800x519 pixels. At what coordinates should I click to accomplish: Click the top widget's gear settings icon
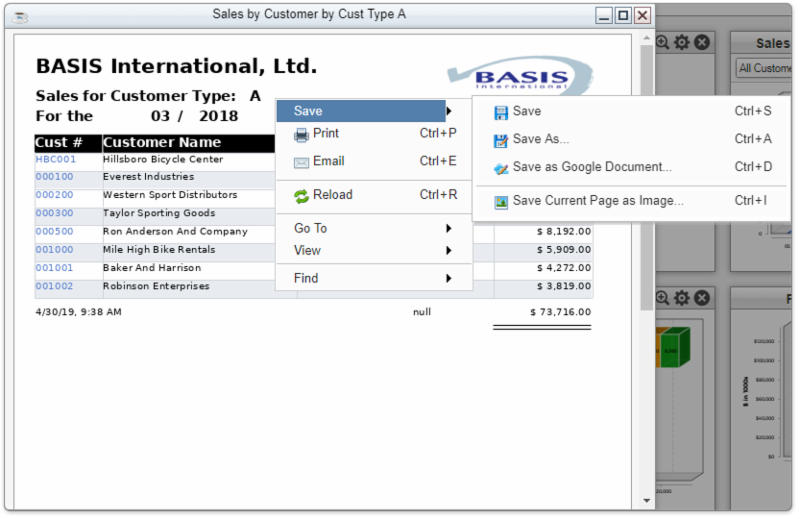point(682,42)
